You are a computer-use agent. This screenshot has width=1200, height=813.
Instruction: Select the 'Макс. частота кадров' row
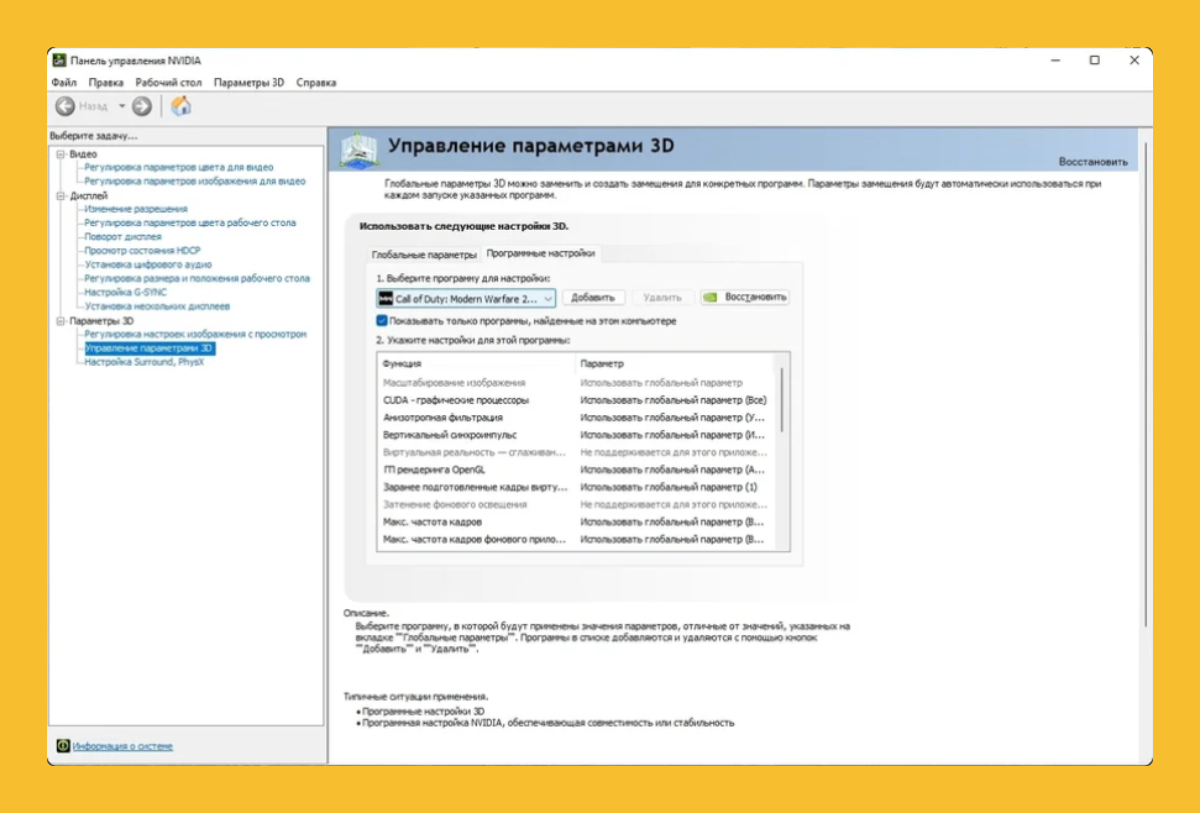[x=577, y=521]
